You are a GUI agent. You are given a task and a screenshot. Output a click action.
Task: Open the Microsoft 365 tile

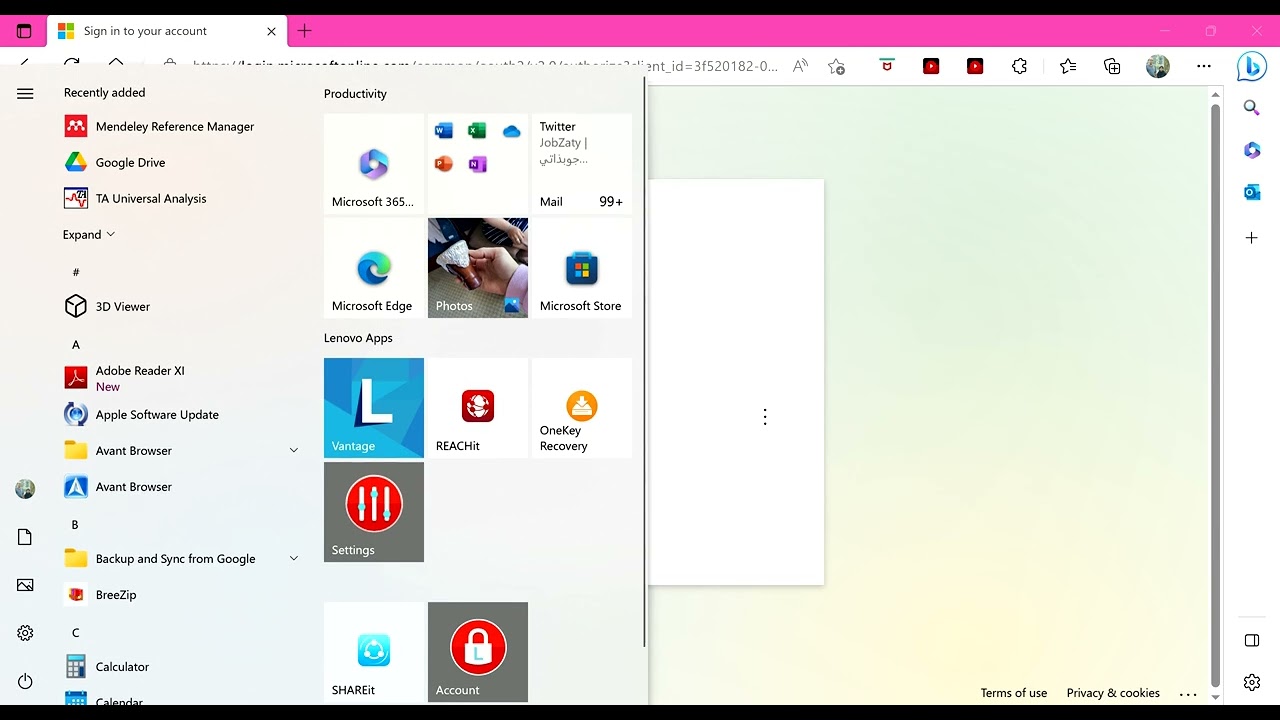374,164
